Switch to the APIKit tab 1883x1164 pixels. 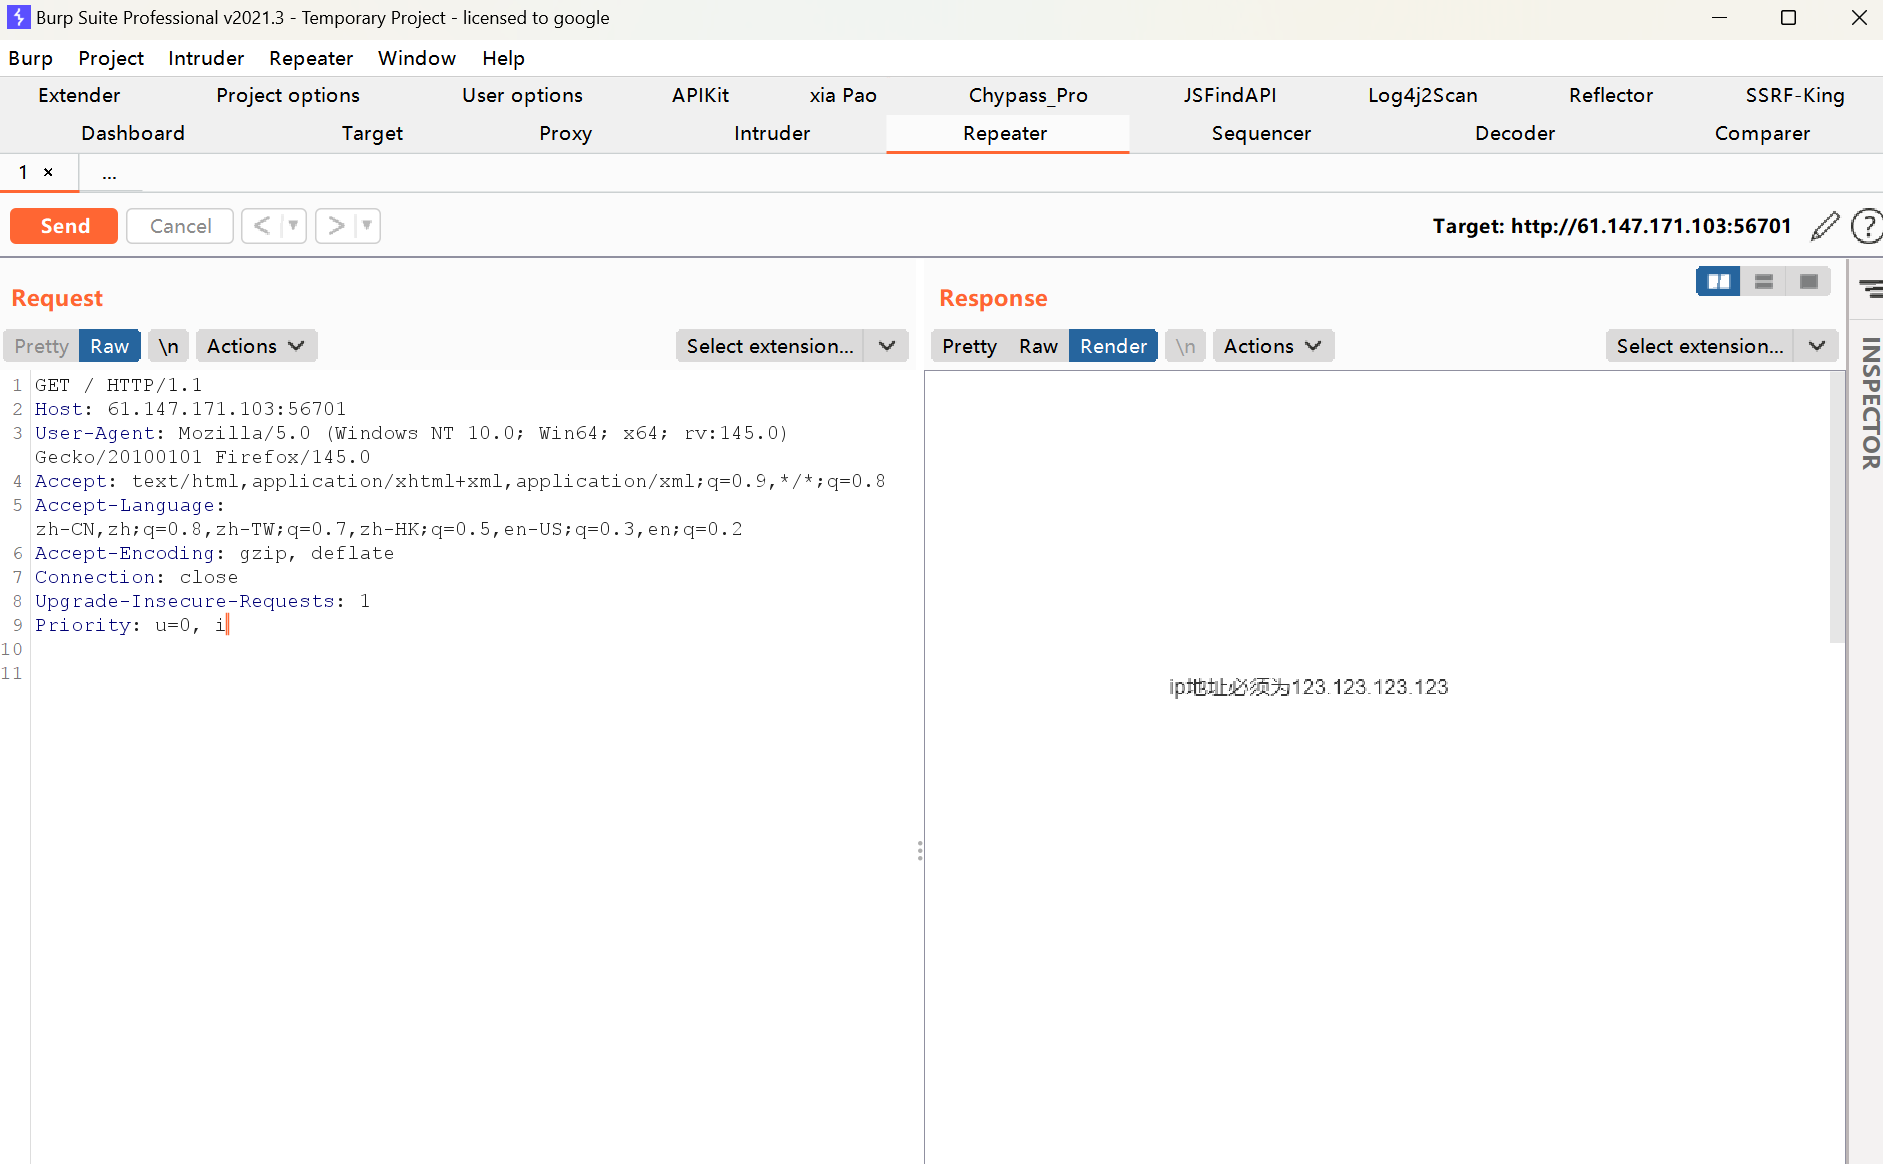[x=700, y=95]
